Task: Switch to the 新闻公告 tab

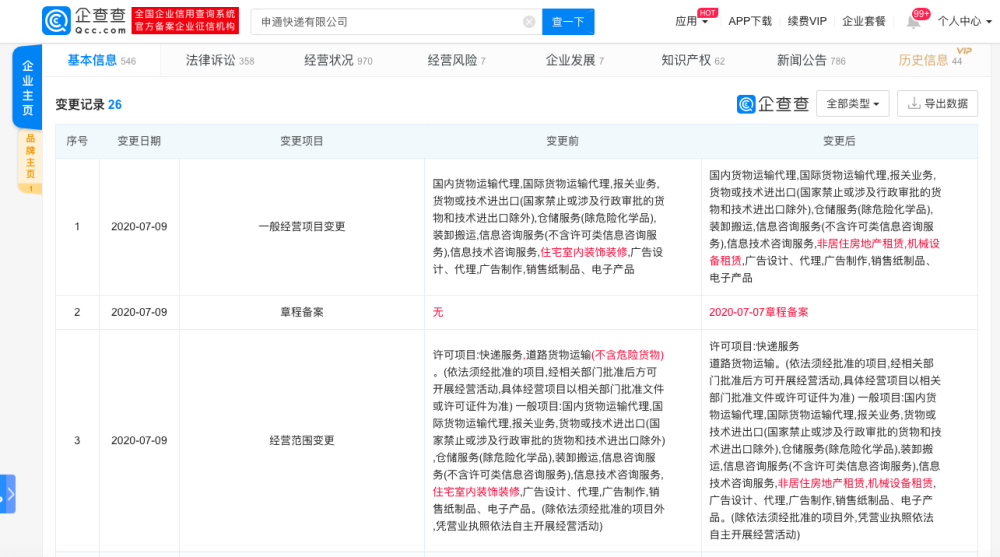Action: point(811,61)
